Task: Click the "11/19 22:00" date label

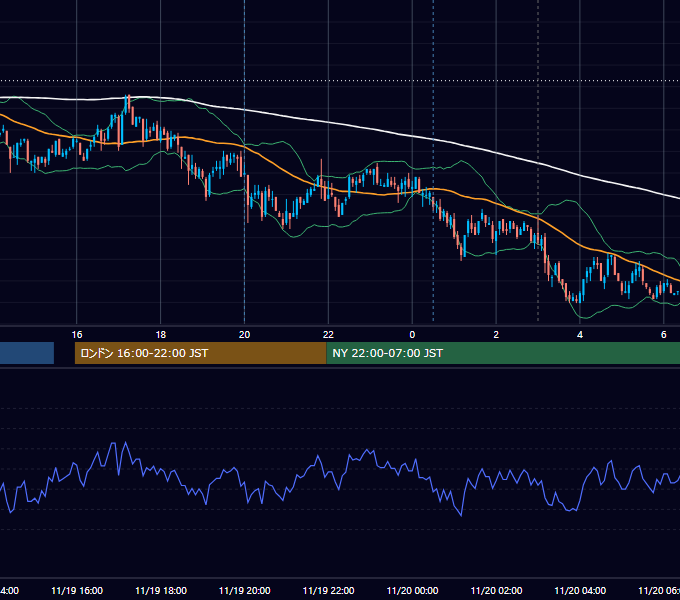Action: pos(328,590)
